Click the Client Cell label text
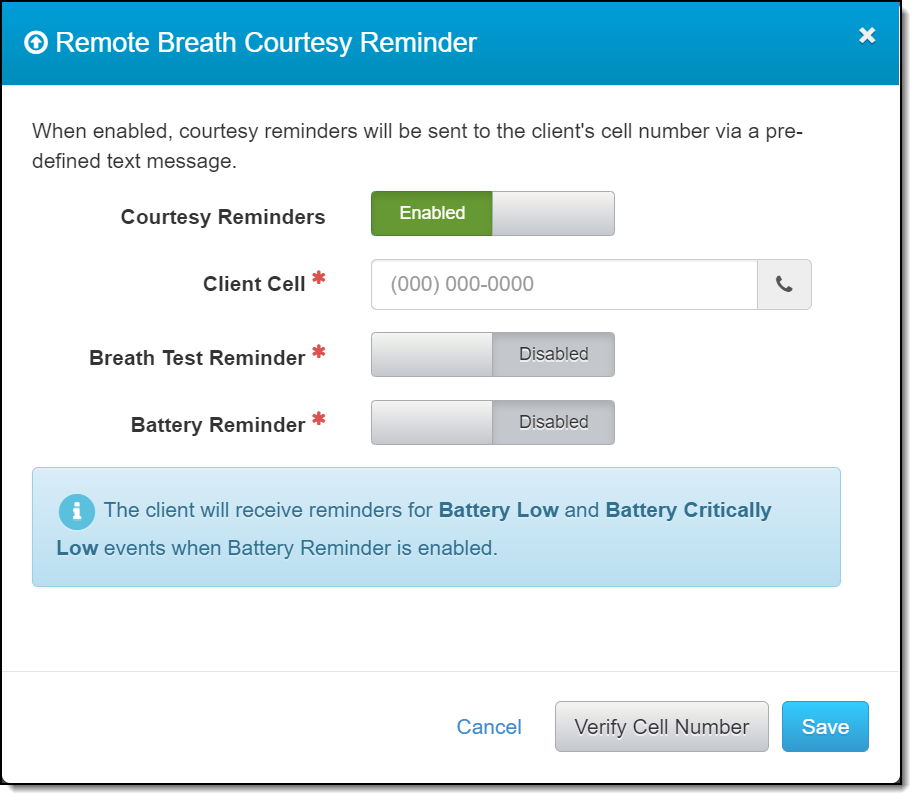917x800 pixels. (254, 284)
